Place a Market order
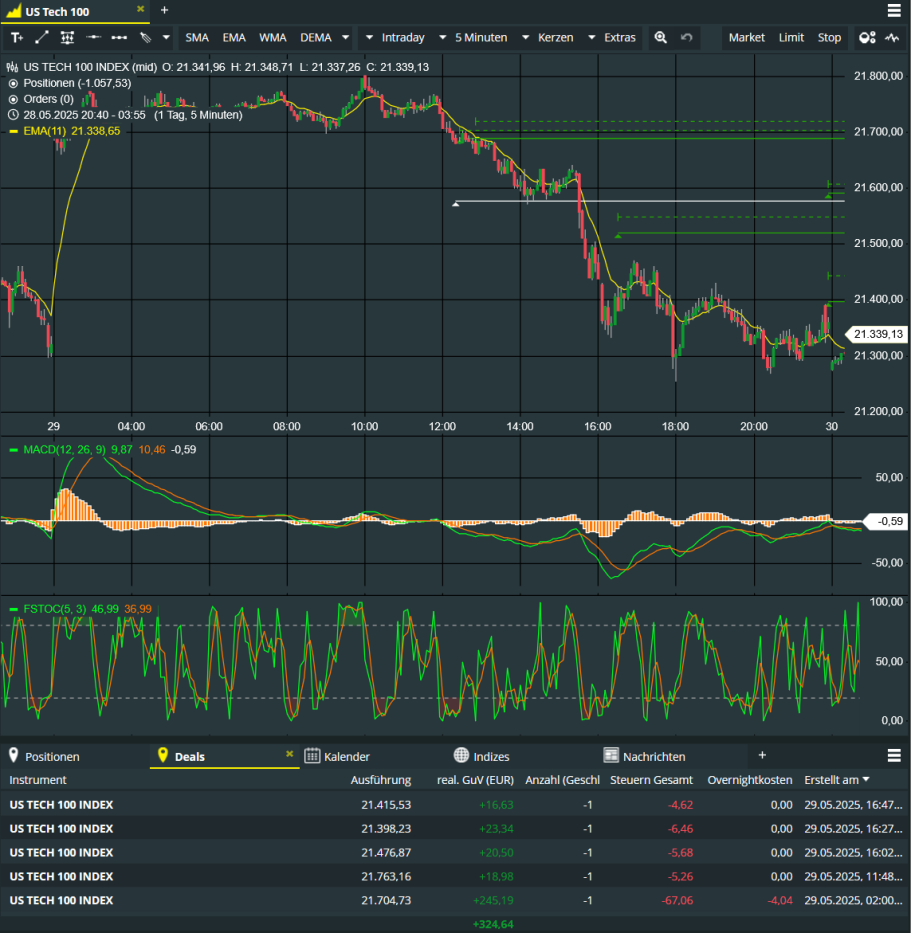 pos(747,37)
